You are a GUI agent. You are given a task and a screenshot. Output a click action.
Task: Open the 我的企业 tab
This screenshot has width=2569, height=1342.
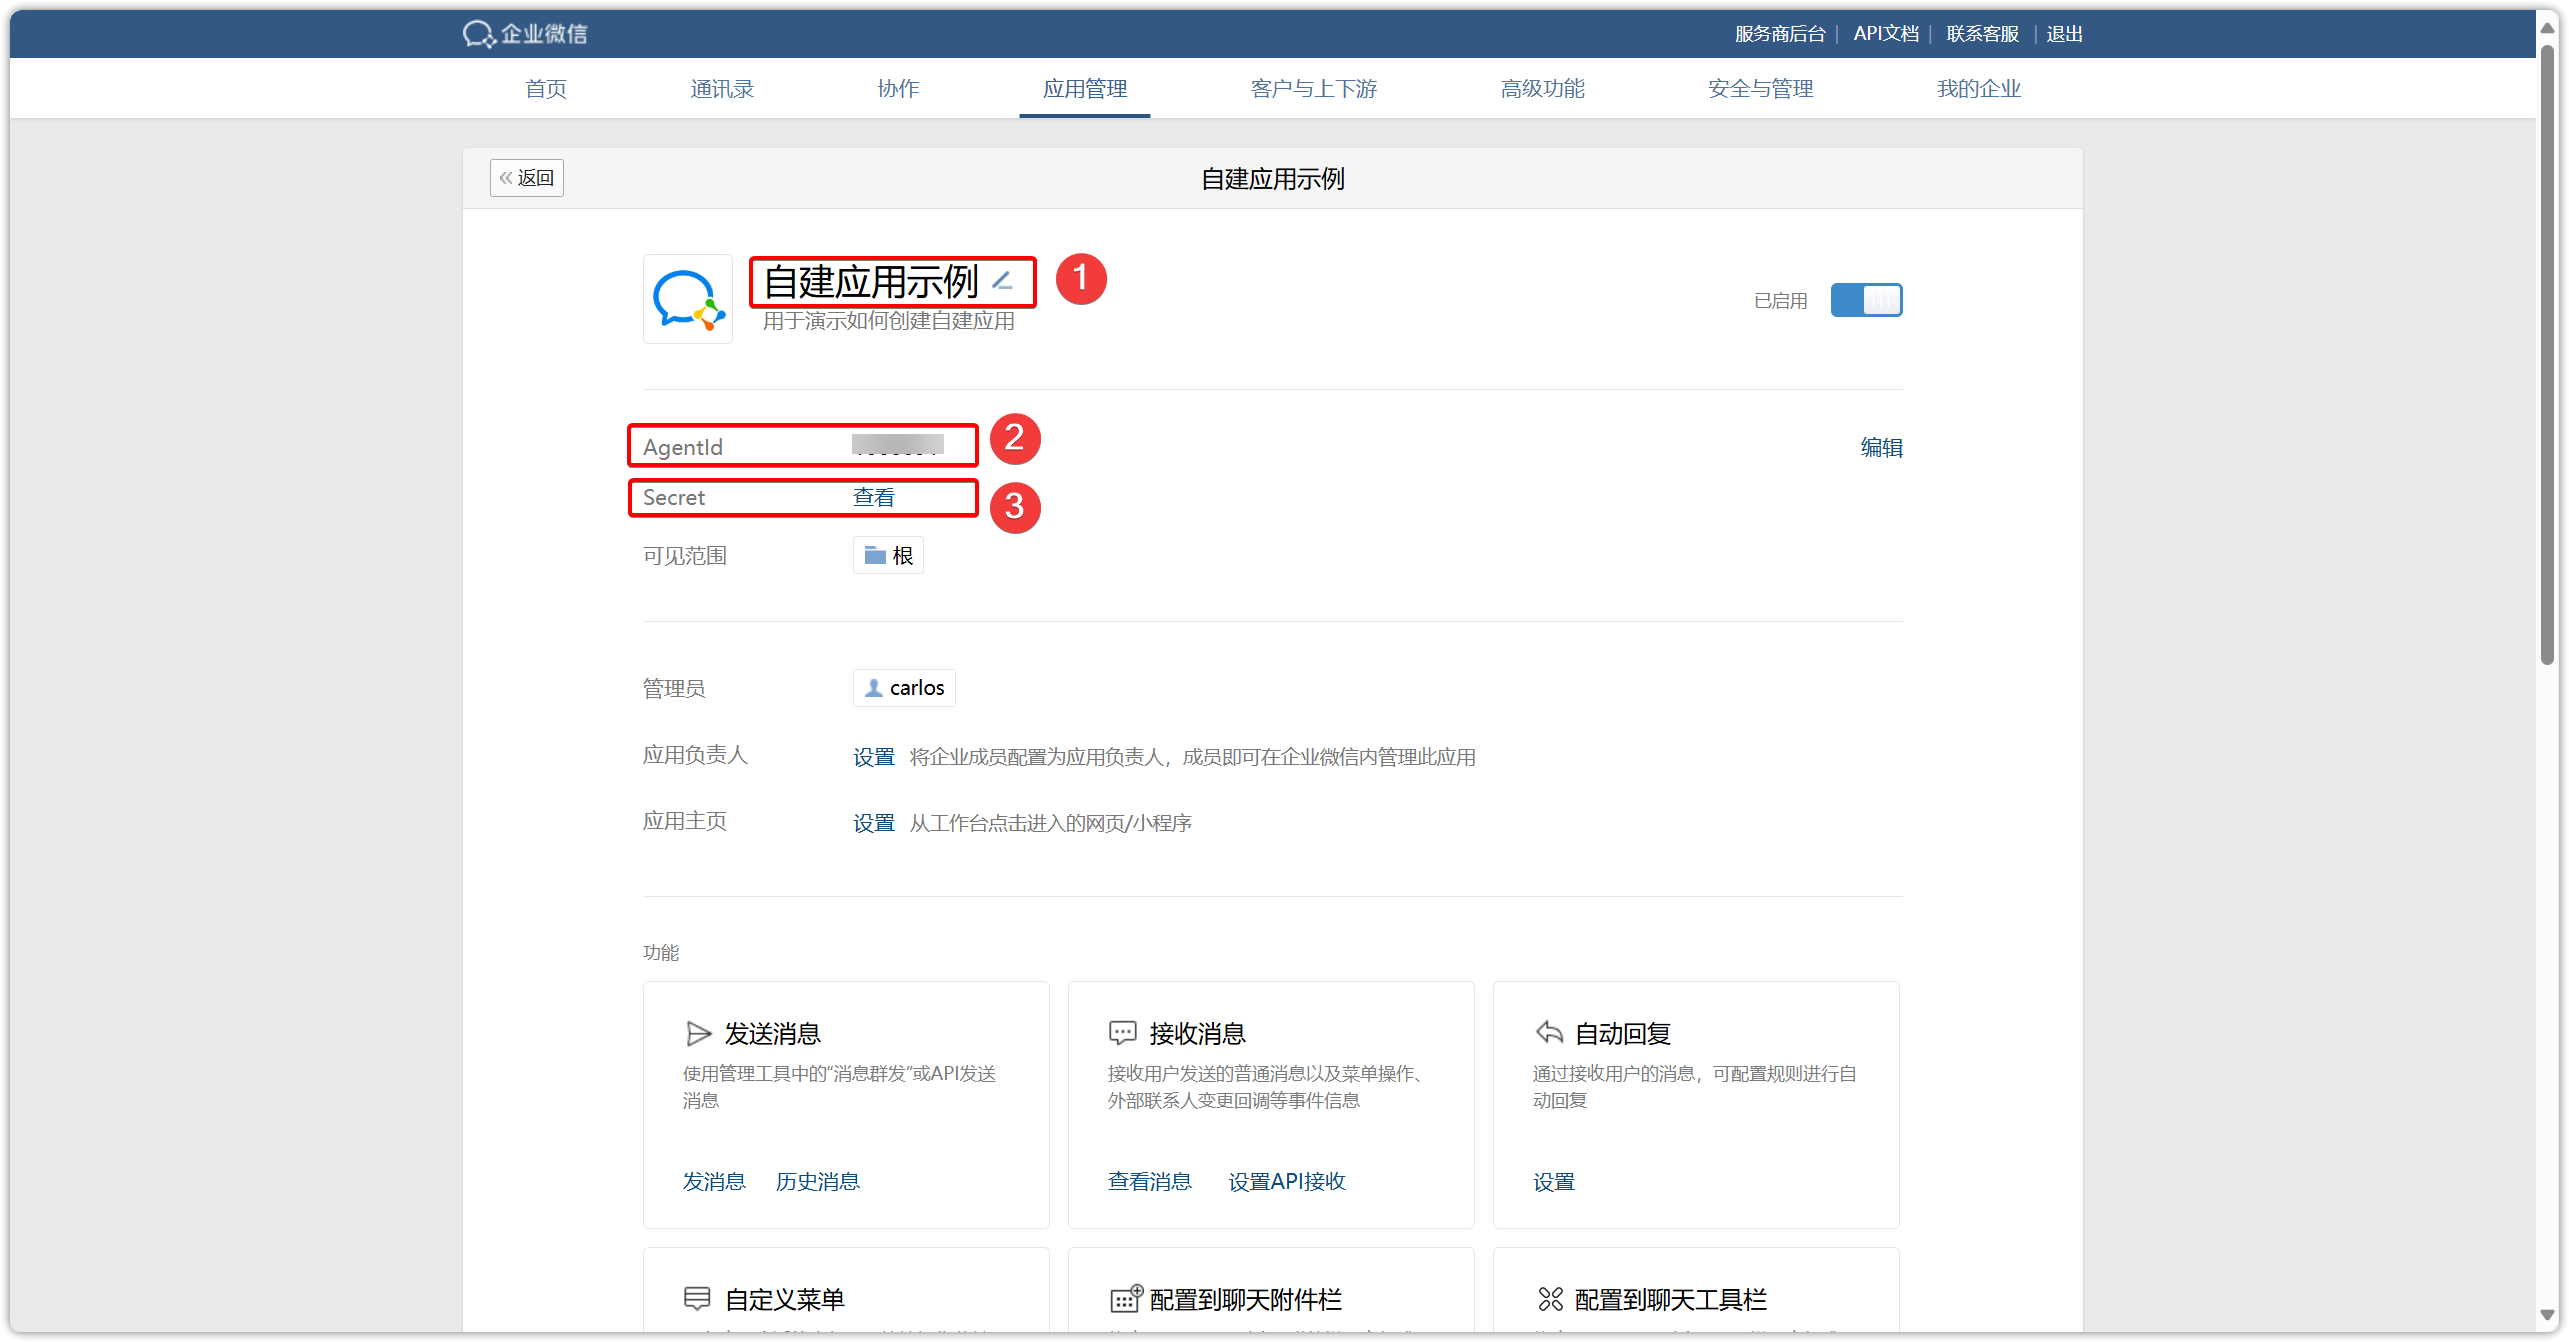pyautogui.click(x=1979, y=89)
